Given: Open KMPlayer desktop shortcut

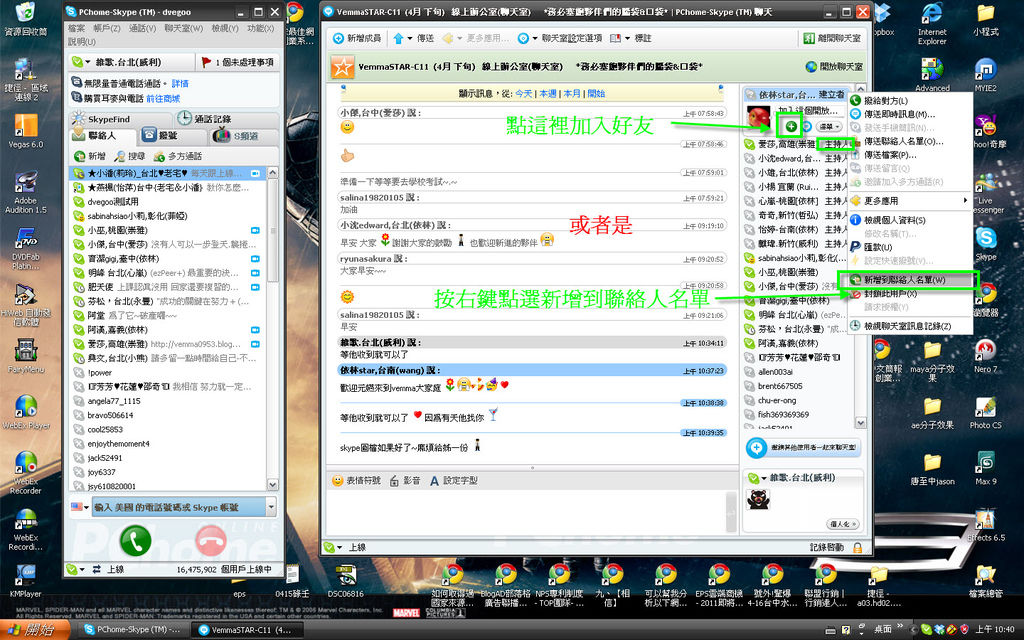Looking at the screenshot, I should tap(25, 580).
